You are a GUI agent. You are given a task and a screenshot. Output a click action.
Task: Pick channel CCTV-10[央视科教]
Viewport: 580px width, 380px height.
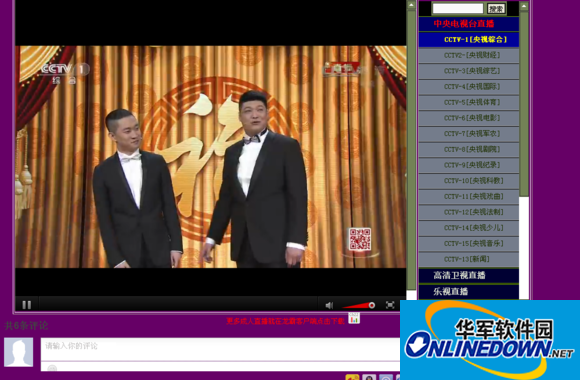[x=469, y=181]
